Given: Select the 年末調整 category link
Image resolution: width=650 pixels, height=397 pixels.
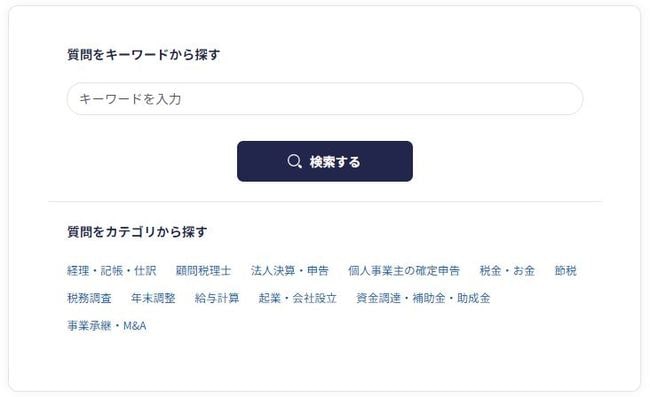Looking at the screenshot, I should [x=153, y=298].
